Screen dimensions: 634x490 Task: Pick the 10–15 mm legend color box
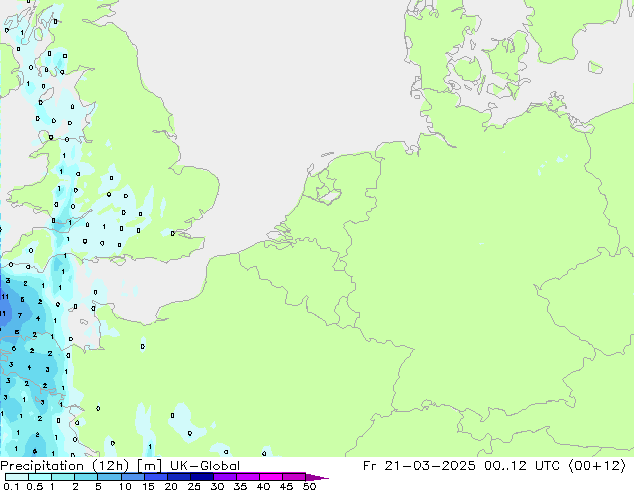click(x=132, y=477)
